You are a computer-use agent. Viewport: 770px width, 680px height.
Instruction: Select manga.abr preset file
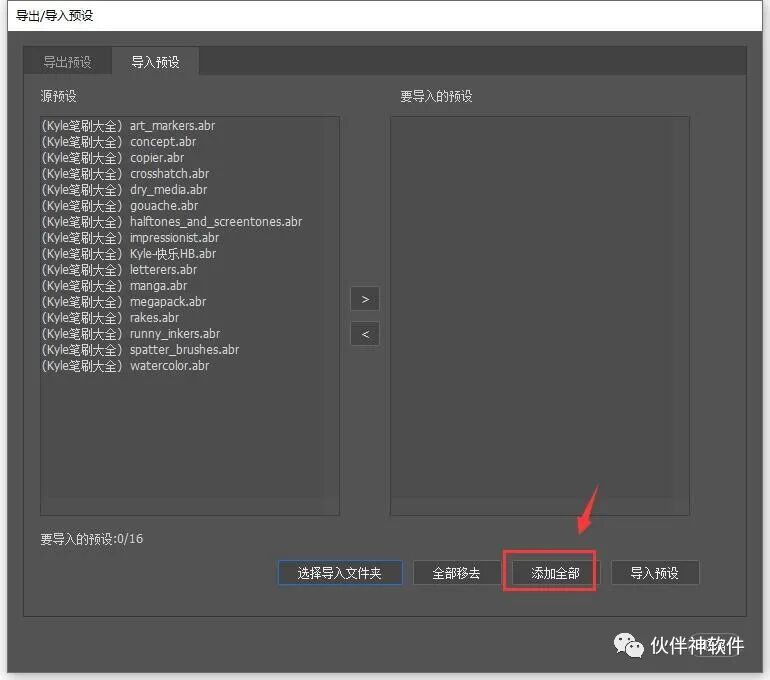(x=114, y=286)
